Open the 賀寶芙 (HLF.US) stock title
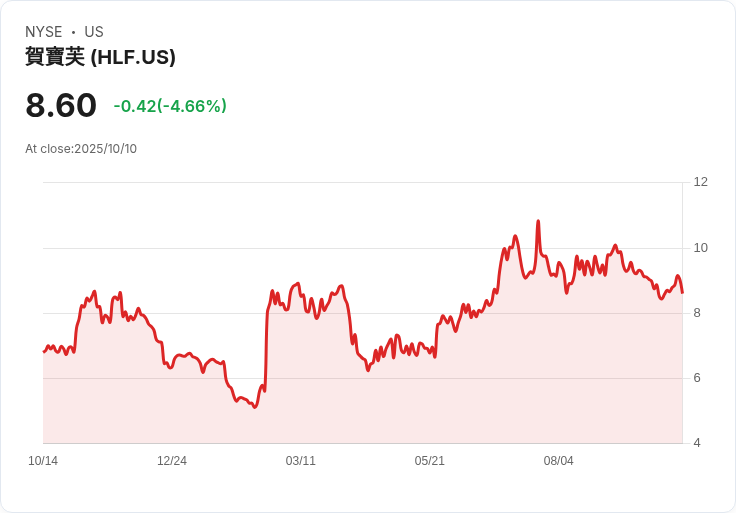Viewport: 736px width, 513px height. coord(100,57)
